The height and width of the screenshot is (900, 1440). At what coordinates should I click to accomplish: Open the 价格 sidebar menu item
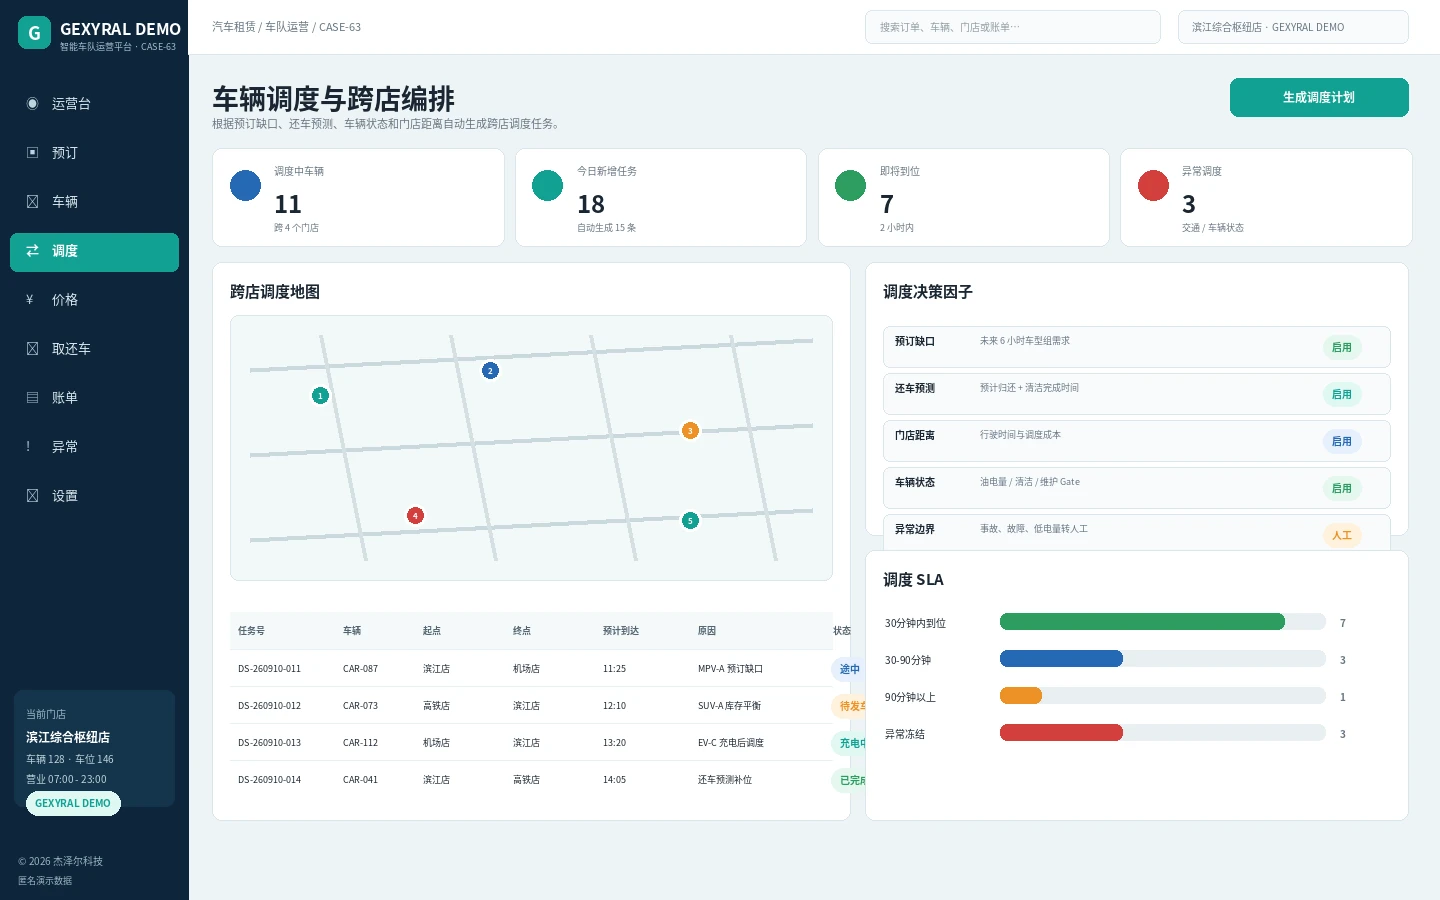point(94,300)
